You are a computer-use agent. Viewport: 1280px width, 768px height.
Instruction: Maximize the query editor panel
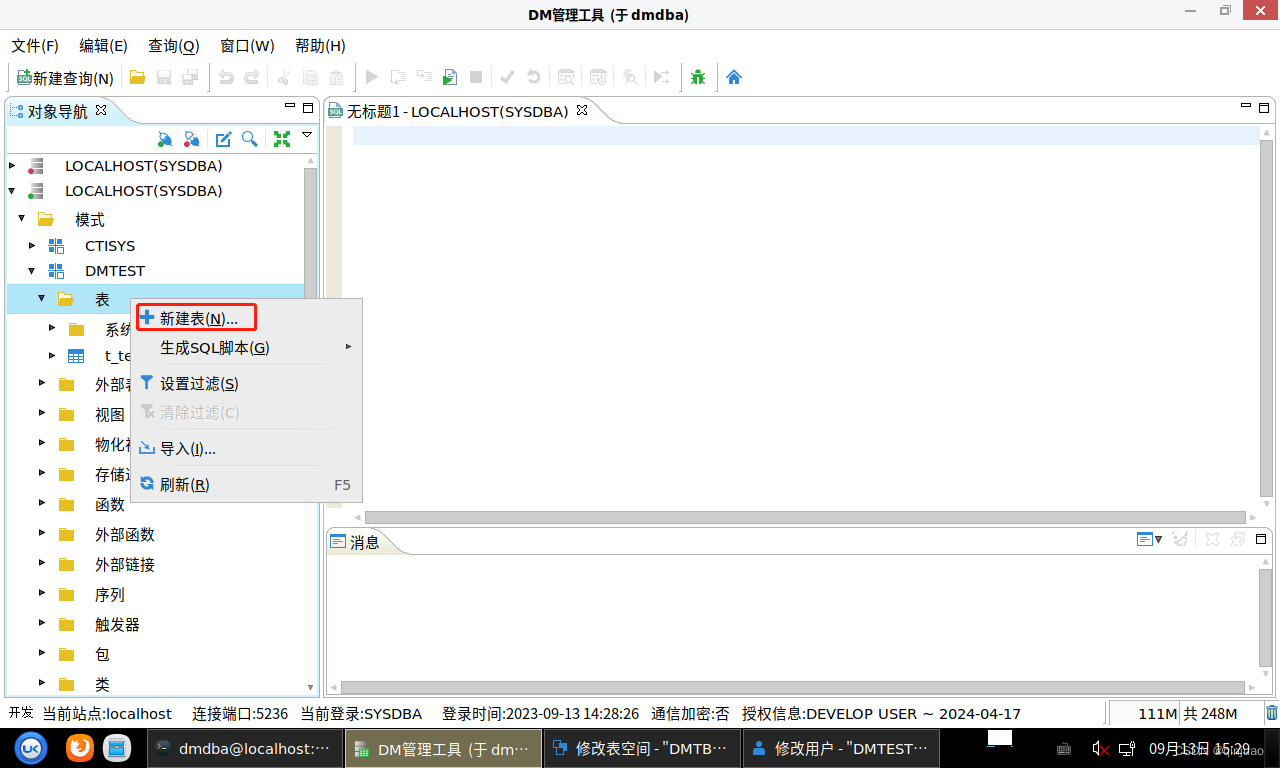click(x=1264, y=107)
